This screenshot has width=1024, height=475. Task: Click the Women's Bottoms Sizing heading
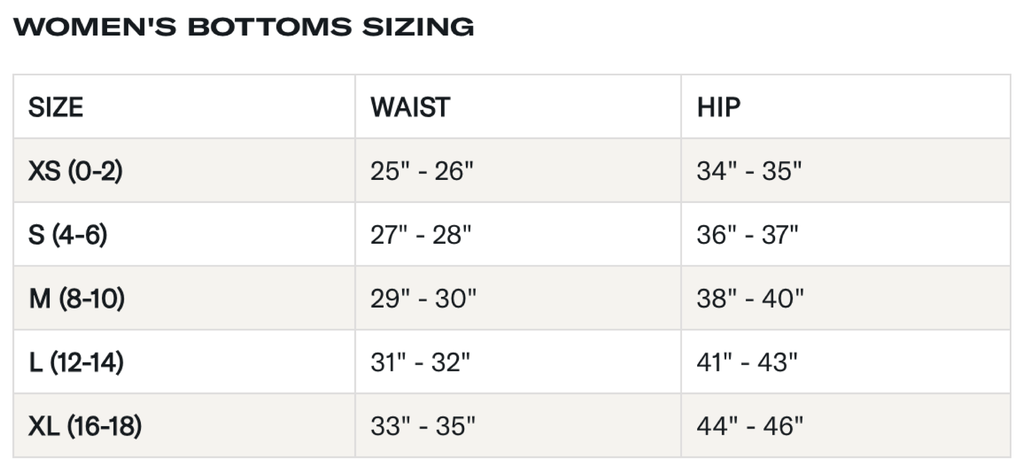click(x=244, y=27)
